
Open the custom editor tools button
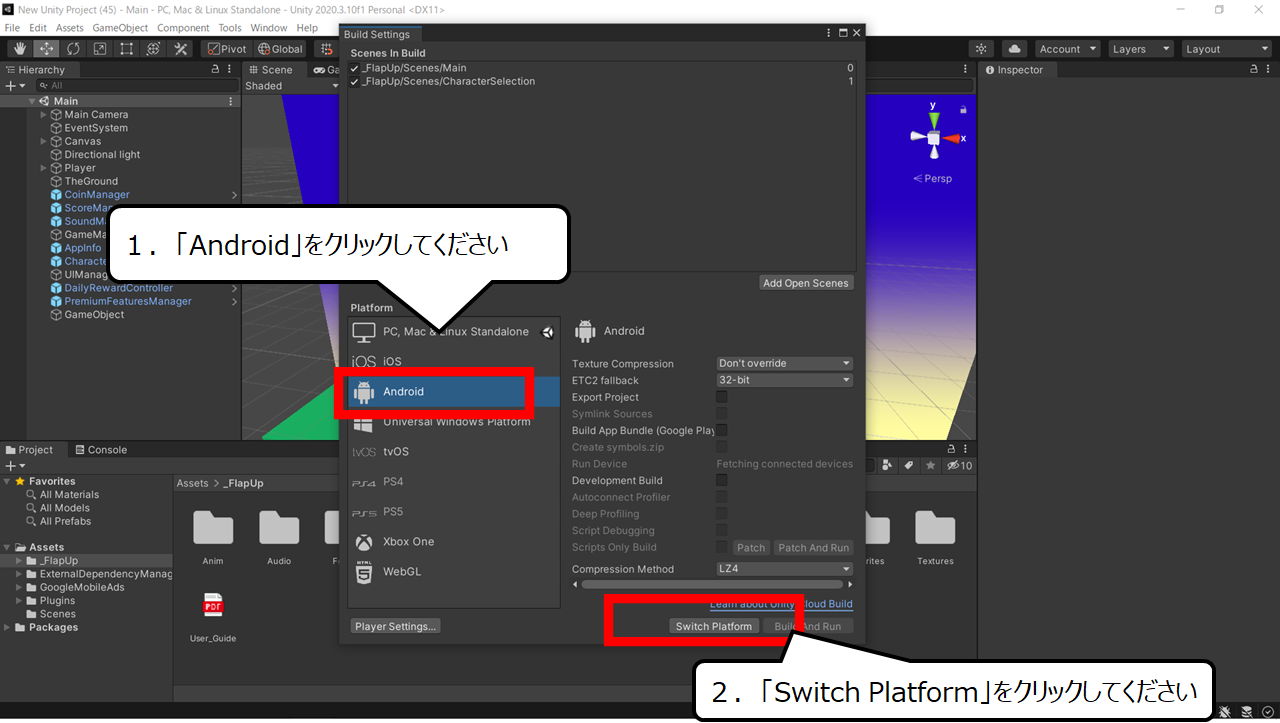click(181, 49)
